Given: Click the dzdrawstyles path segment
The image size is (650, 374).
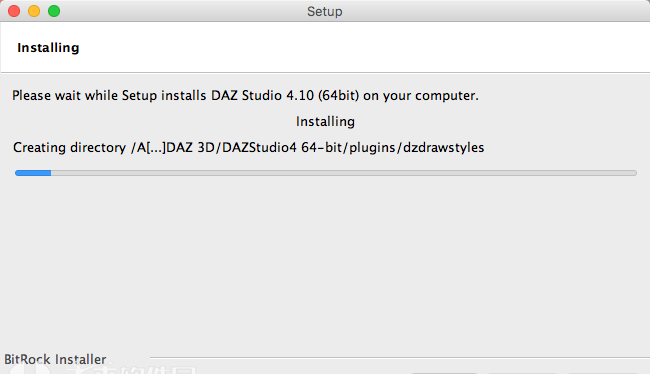Looking at the screenshot, I should [444, 148].
